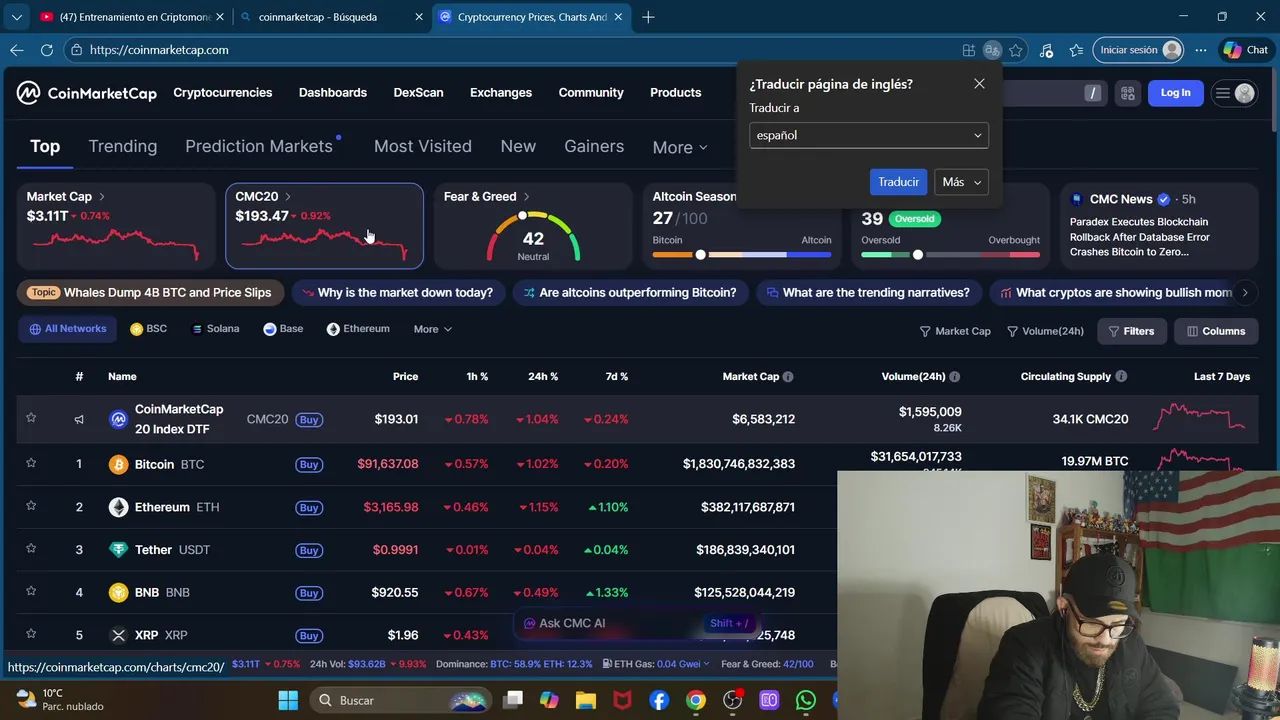This screenshot has height=720, width=1280.
Task: Click the Market Cap column info icon
Action: point(788,377)
